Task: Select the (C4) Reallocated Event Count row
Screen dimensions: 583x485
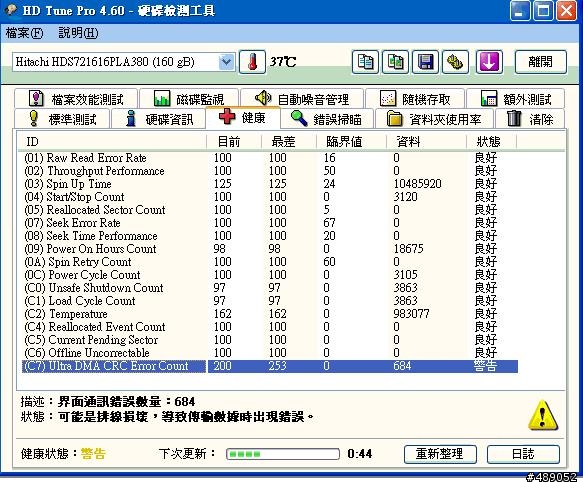Action: pyautogui.click(x=270, y=327)
